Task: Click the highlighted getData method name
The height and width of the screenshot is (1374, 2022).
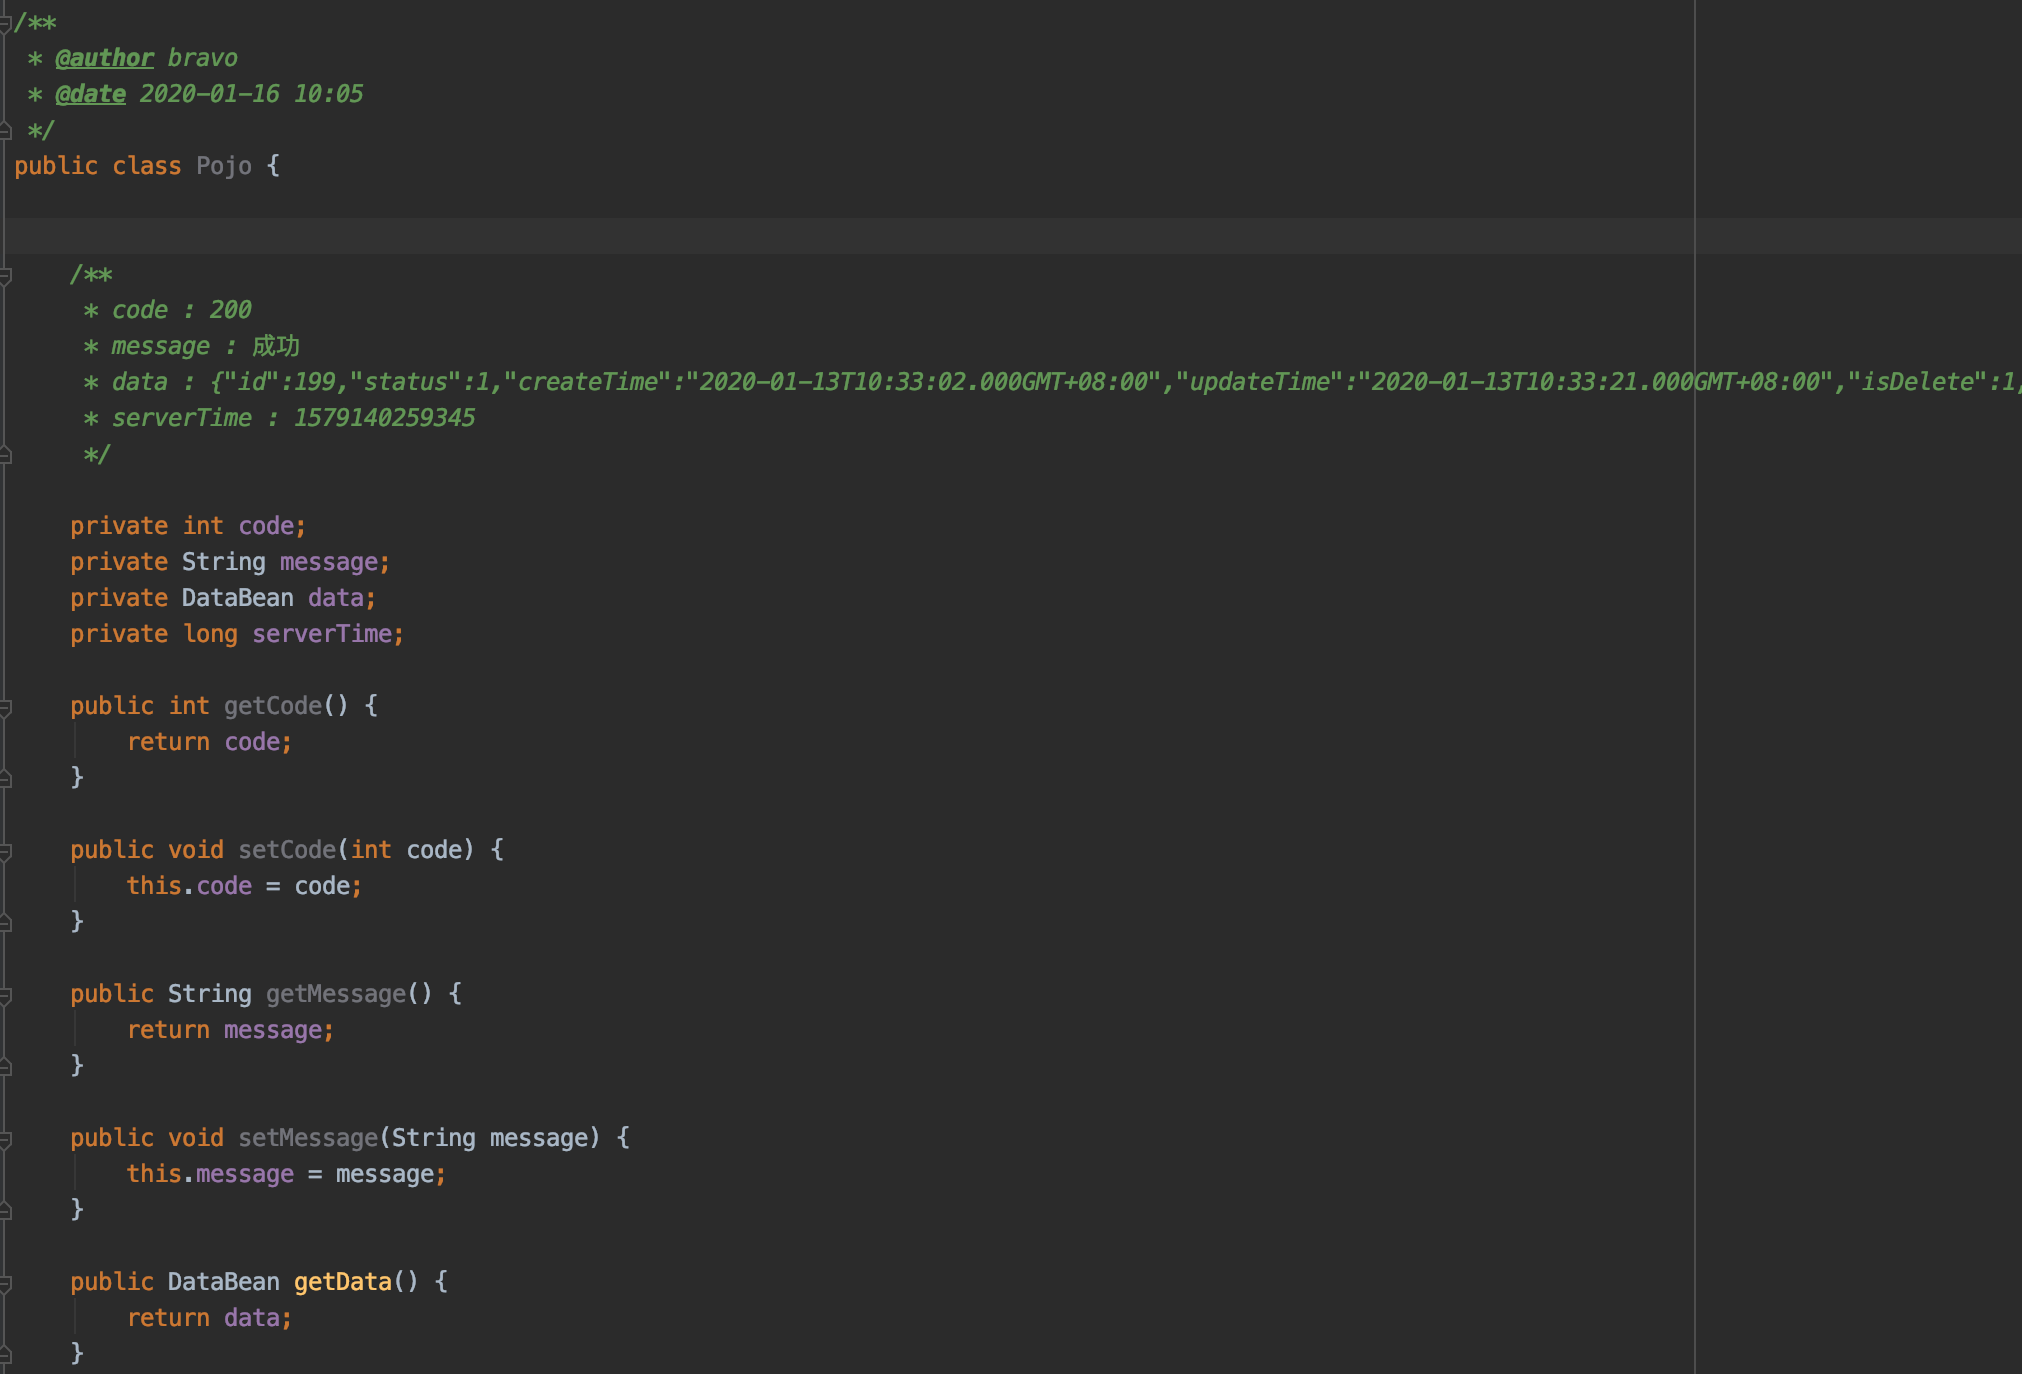Action: [x=342, y=1282]
